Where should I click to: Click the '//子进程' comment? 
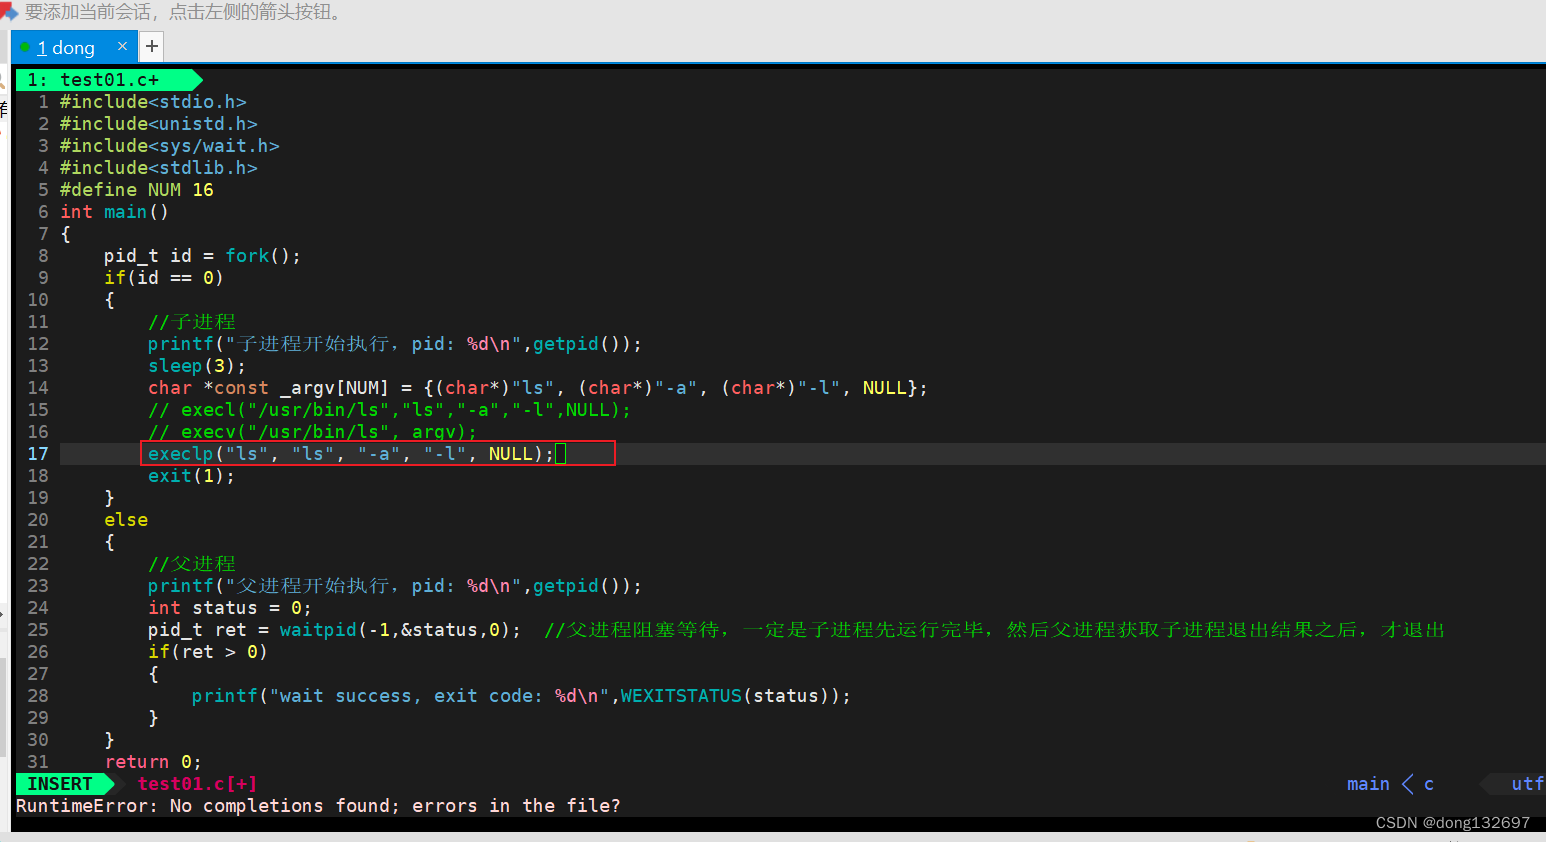(192, 322)
